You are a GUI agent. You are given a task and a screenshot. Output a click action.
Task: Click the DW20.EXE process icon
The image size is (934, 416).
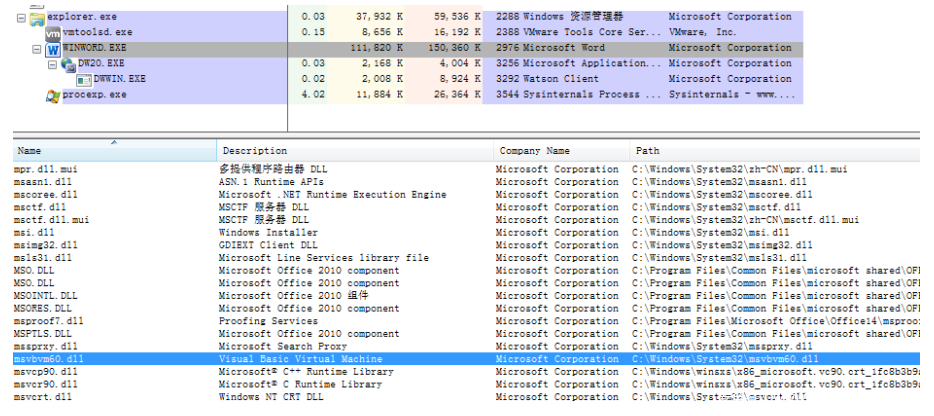(x=68, y=63)
